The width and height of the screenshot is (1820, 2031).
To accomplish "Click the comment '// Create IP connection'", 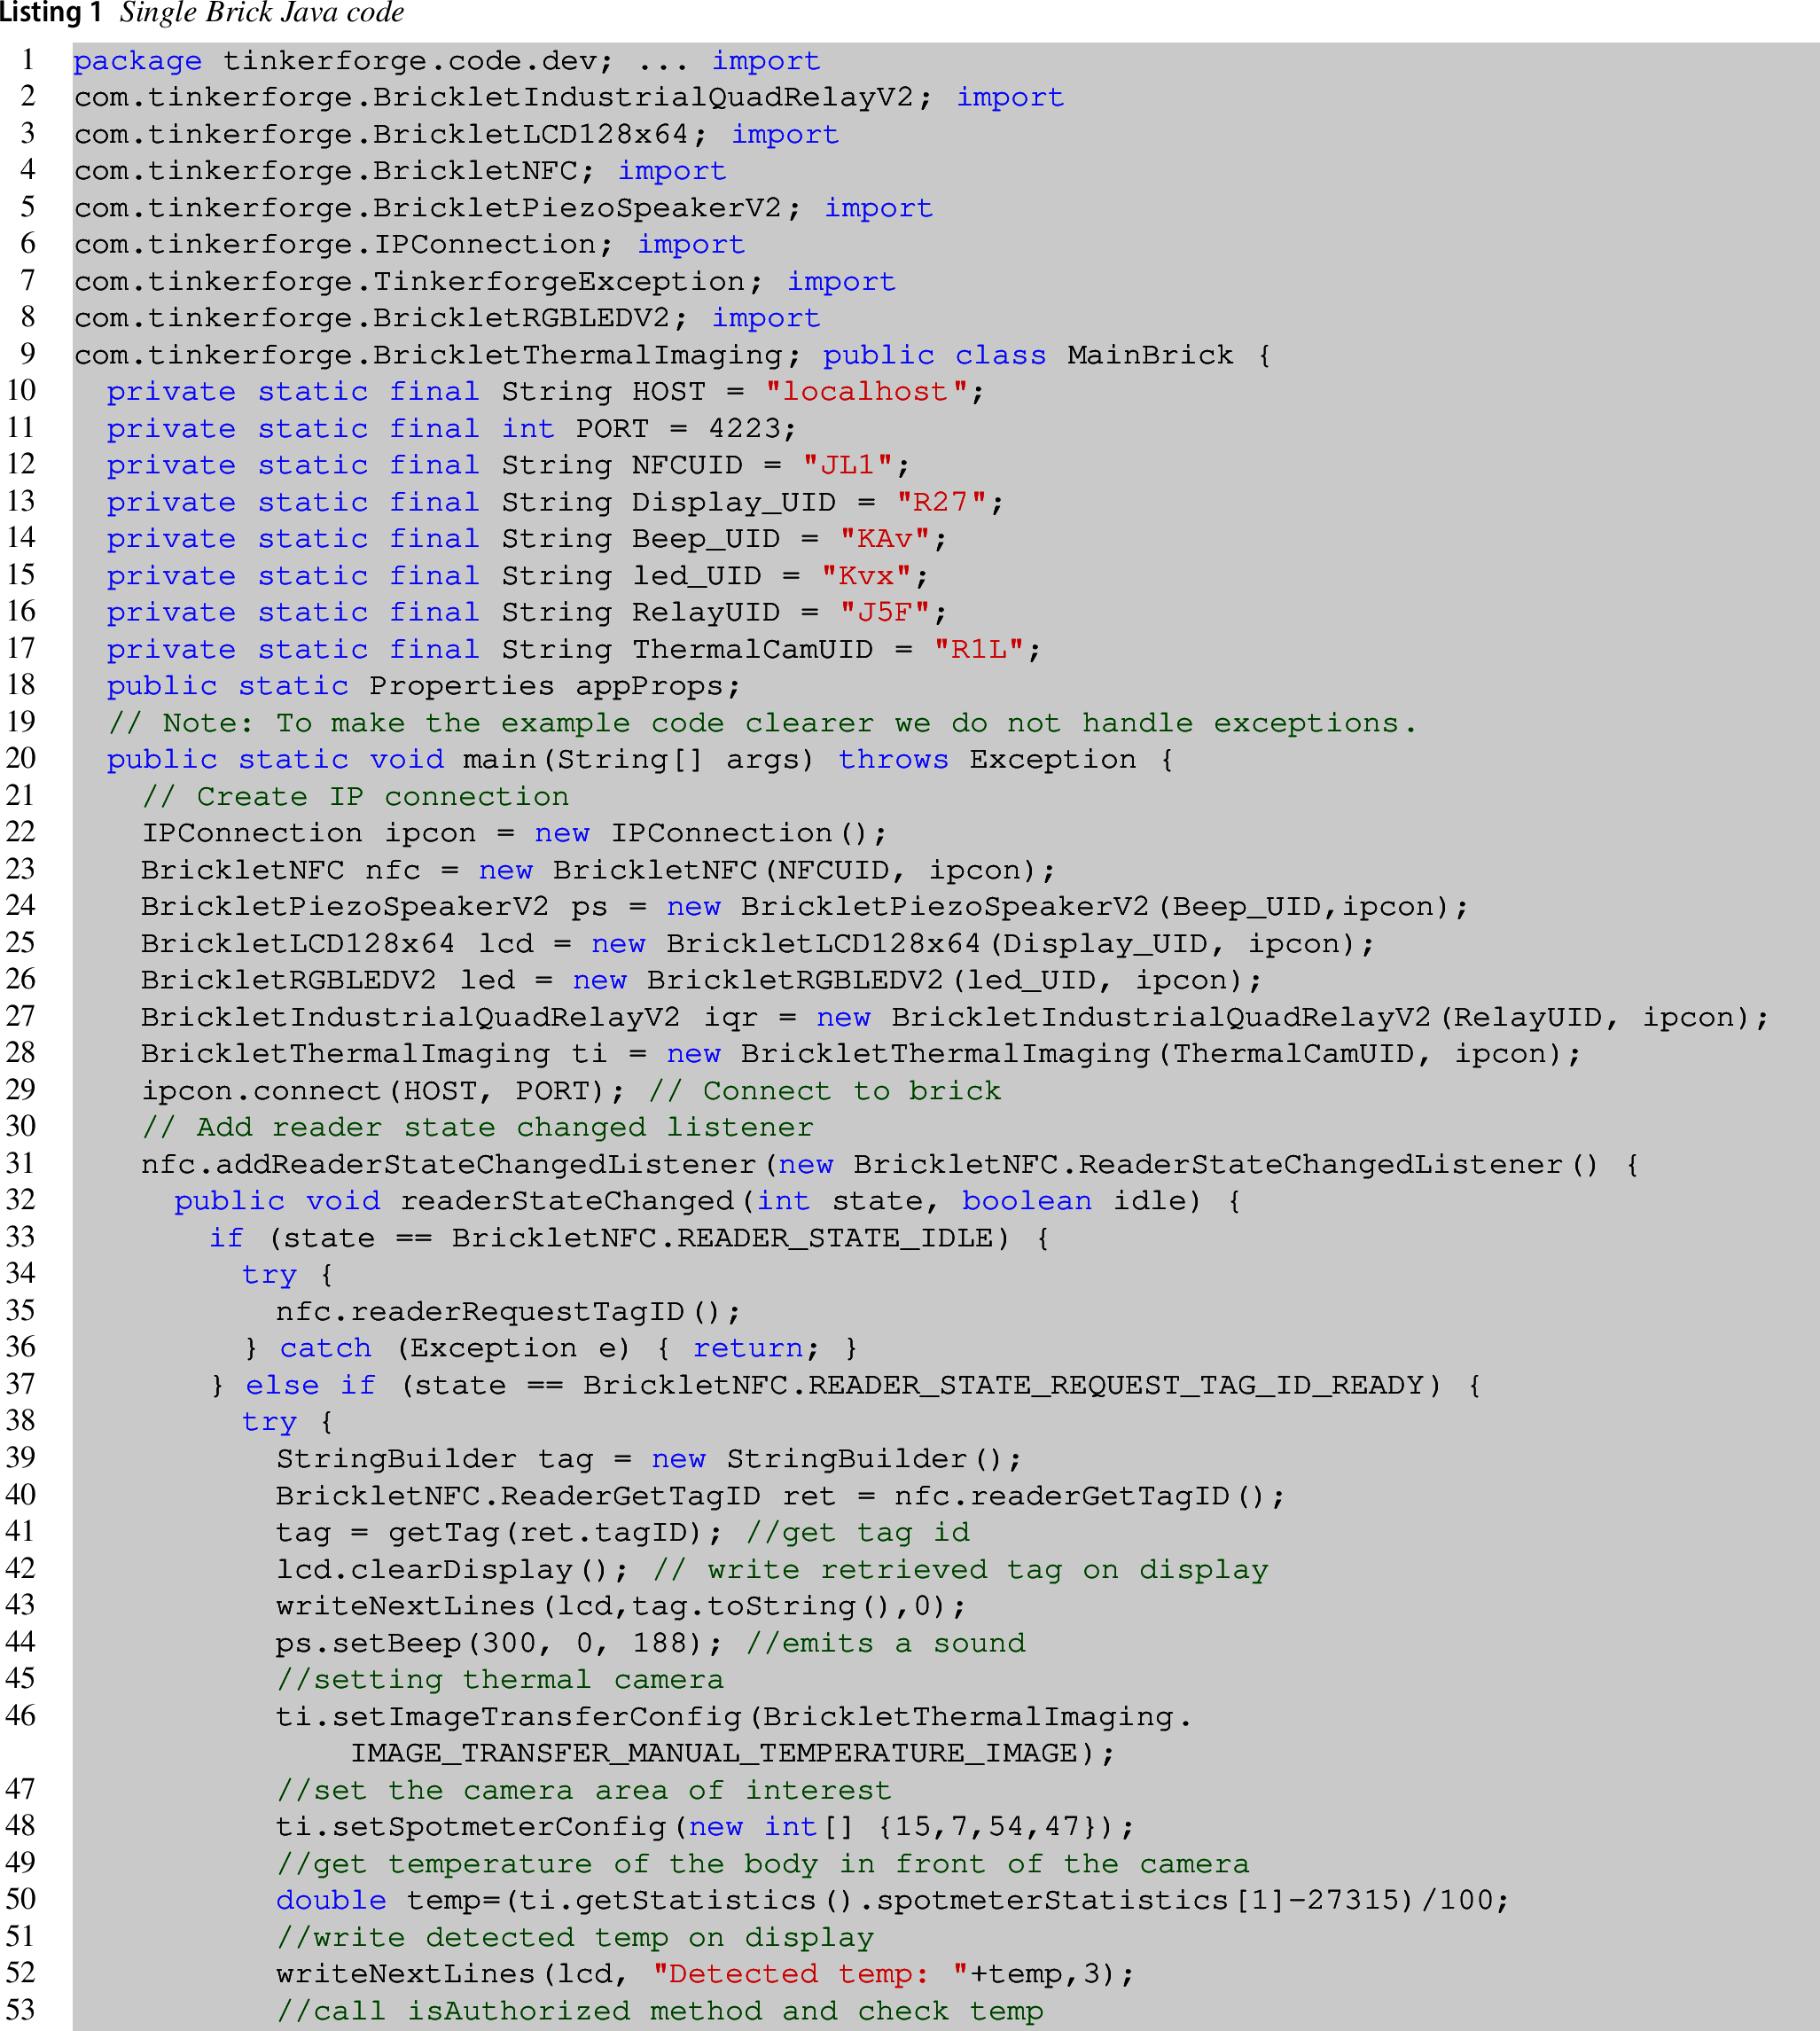I will pos(355,798).
